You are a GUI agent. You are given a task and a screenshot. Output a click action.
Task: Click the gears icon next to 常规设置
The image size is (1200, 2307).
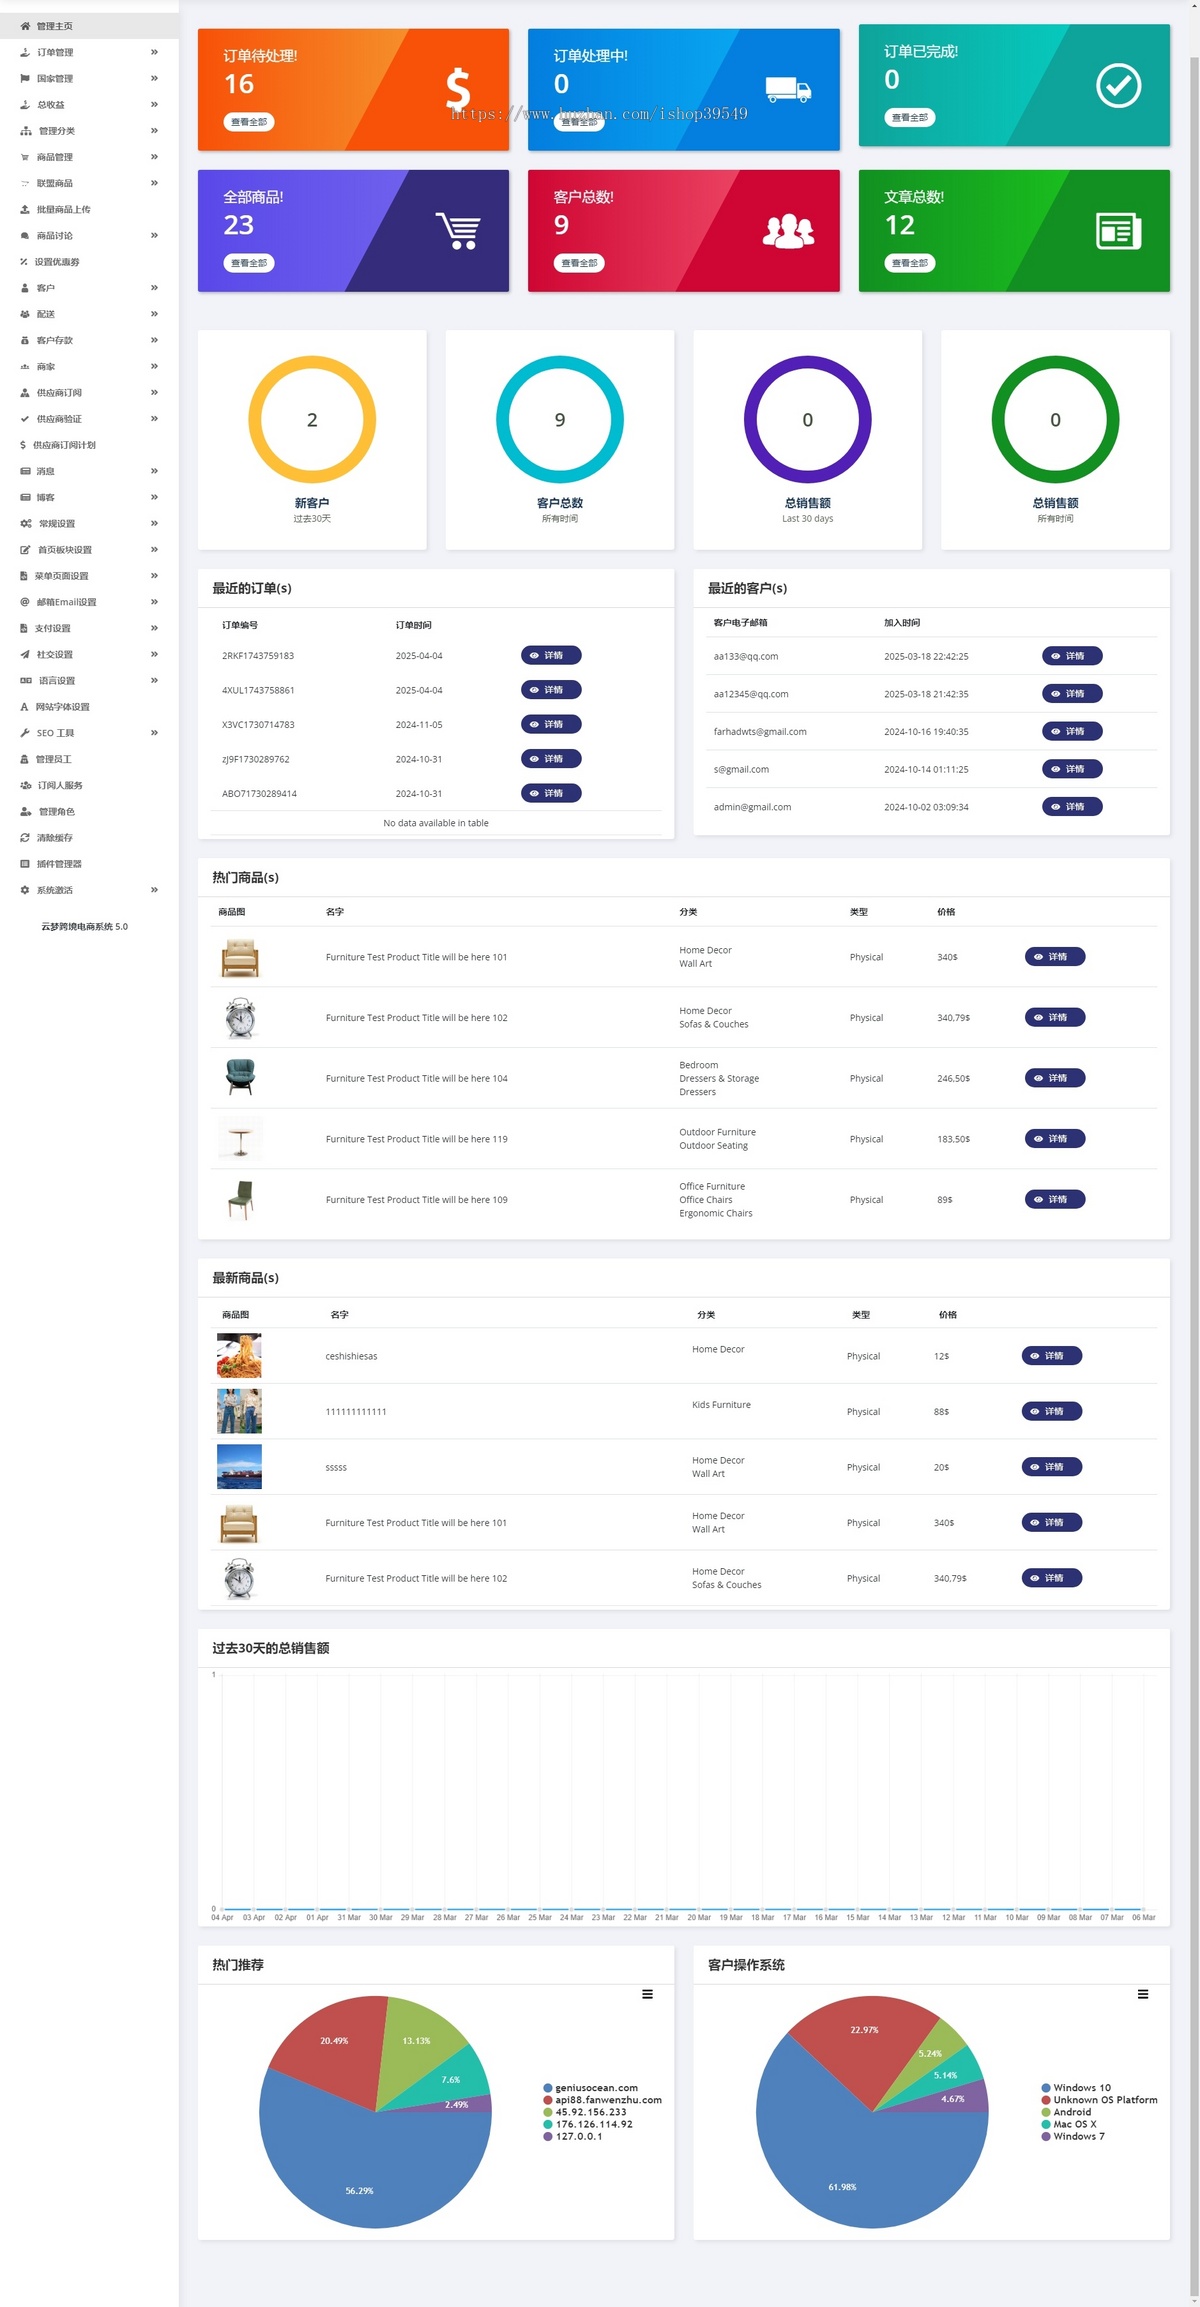[x=26, y=523]
